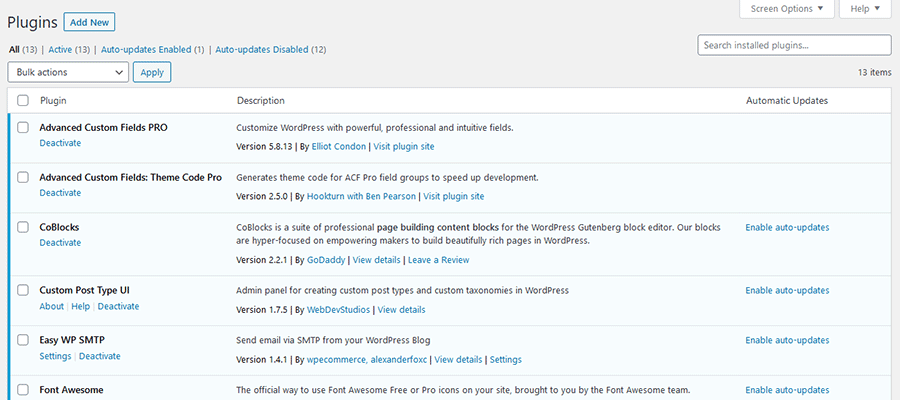Image resolution: width=900 pixels, height=400 pixels.
Task: Check the Advanced Custom Fields PRO checkbox
Action: (x=23, y=128)
